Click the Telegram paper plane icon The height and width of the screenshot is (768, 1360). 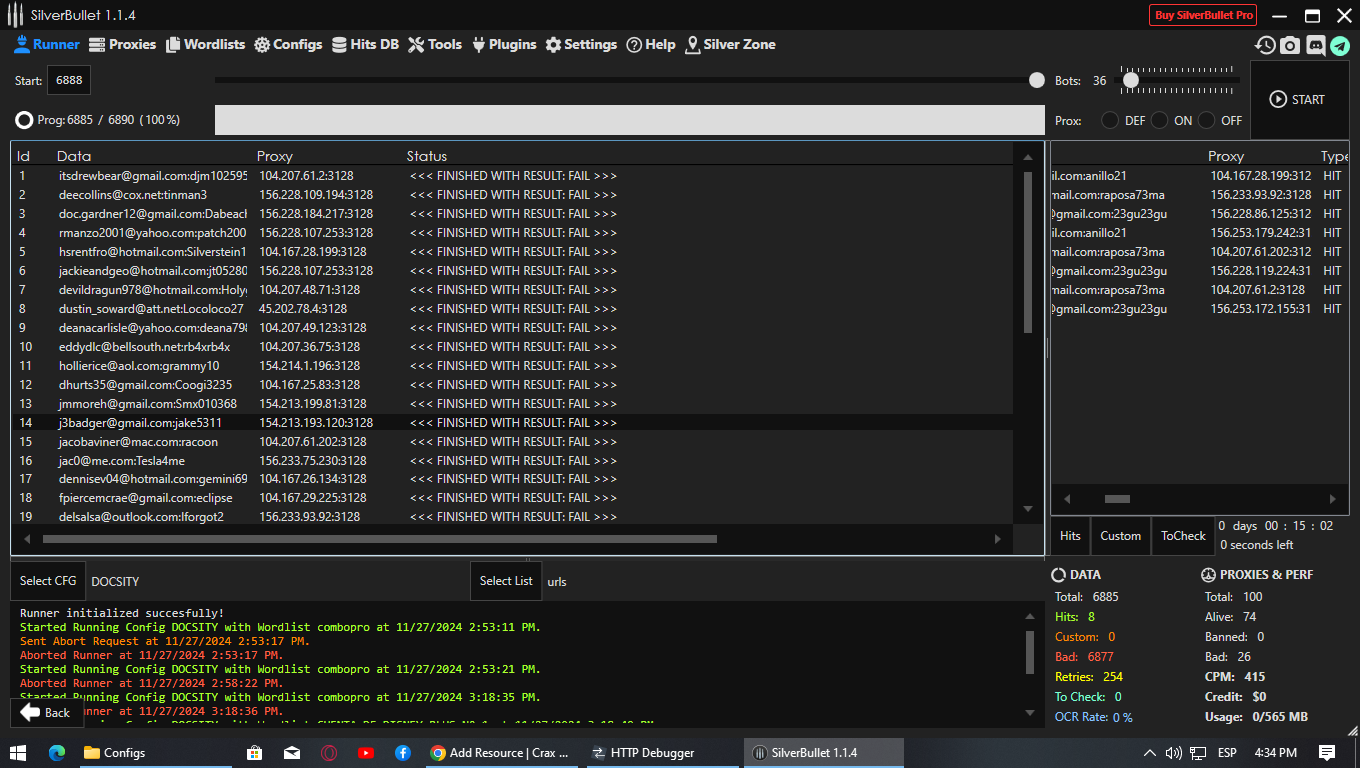point(1339,45)
